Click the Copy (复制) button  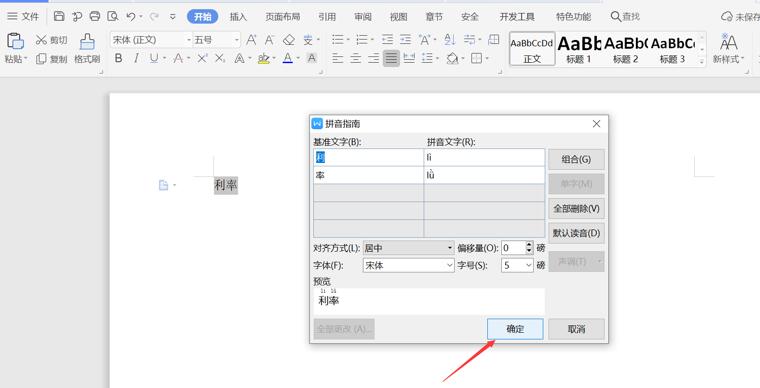(51, 59)
